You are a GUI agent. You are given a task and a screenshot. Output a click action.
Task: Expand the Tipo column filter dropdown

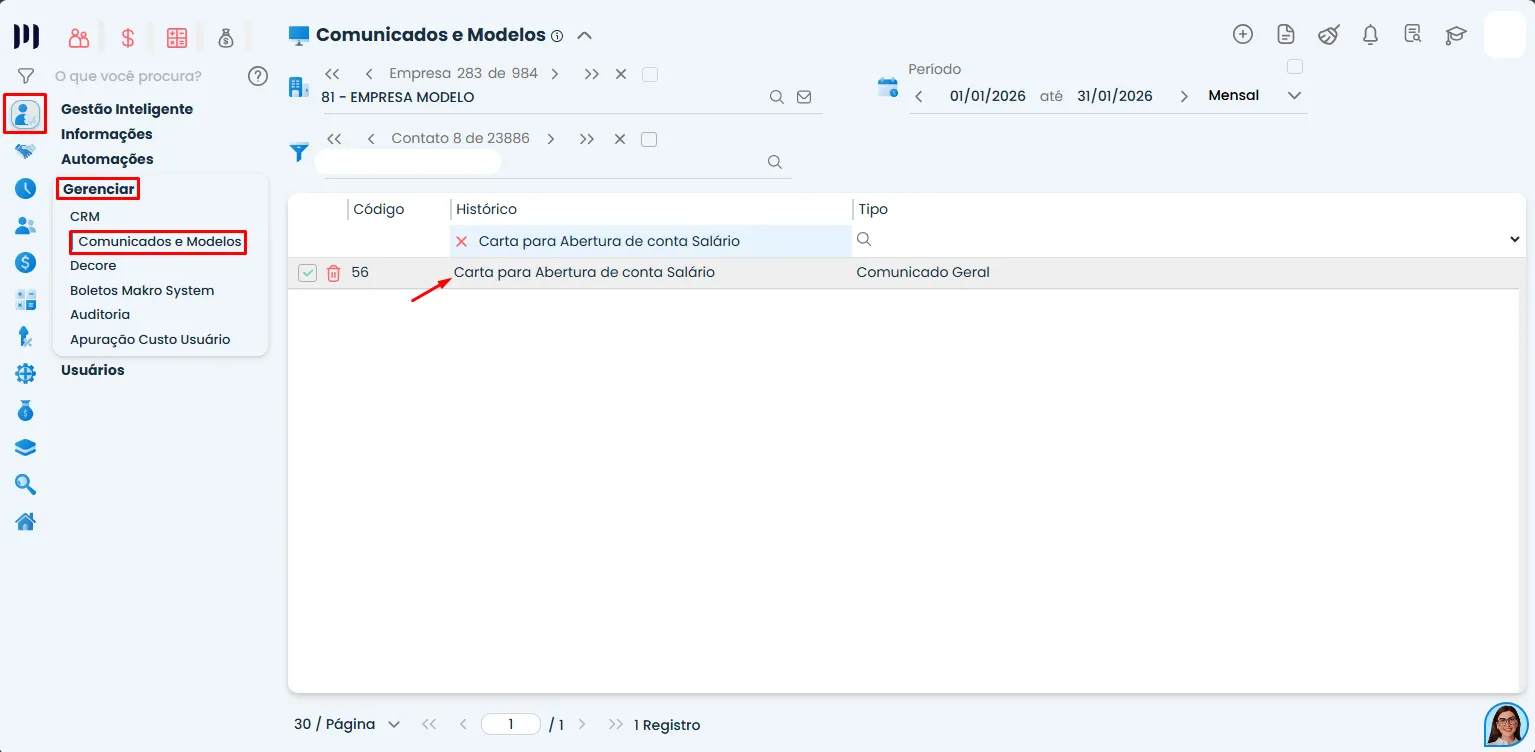coord(1514,239)
